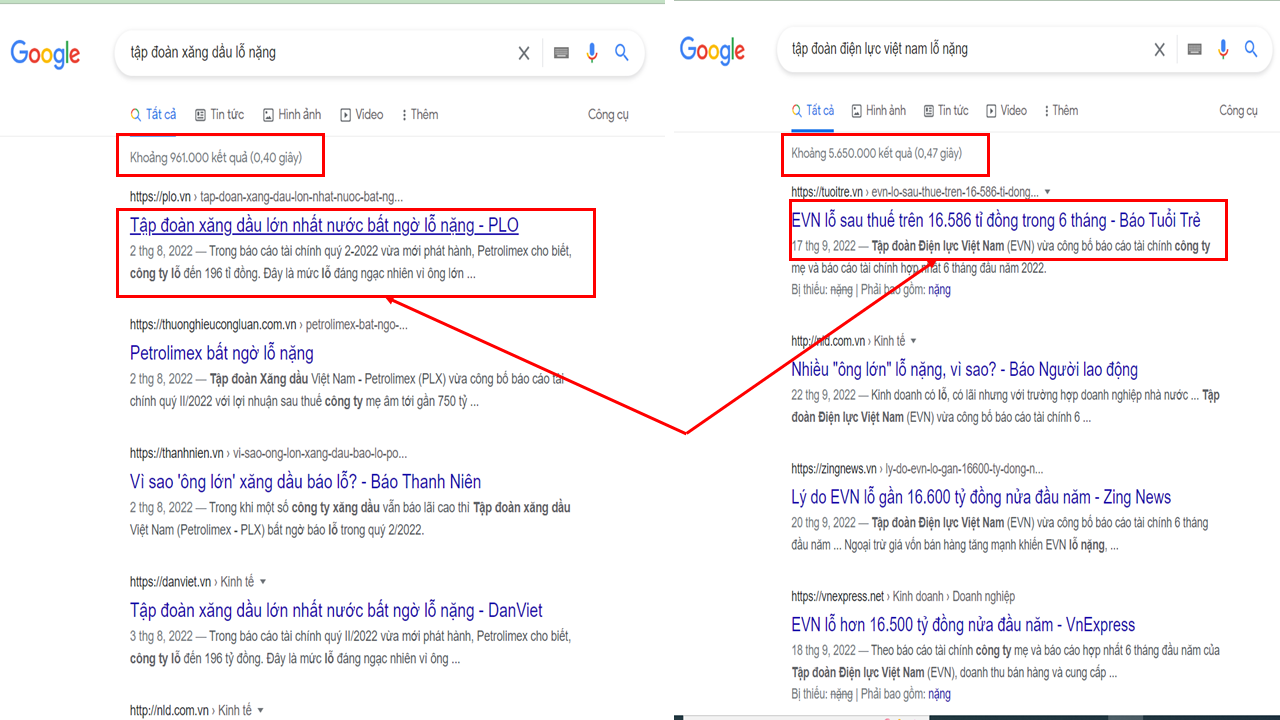Expand the dropdown arrow beside the tuoitre.vn URL
The image size is (1280, 720).
[x=1047, y=192]
